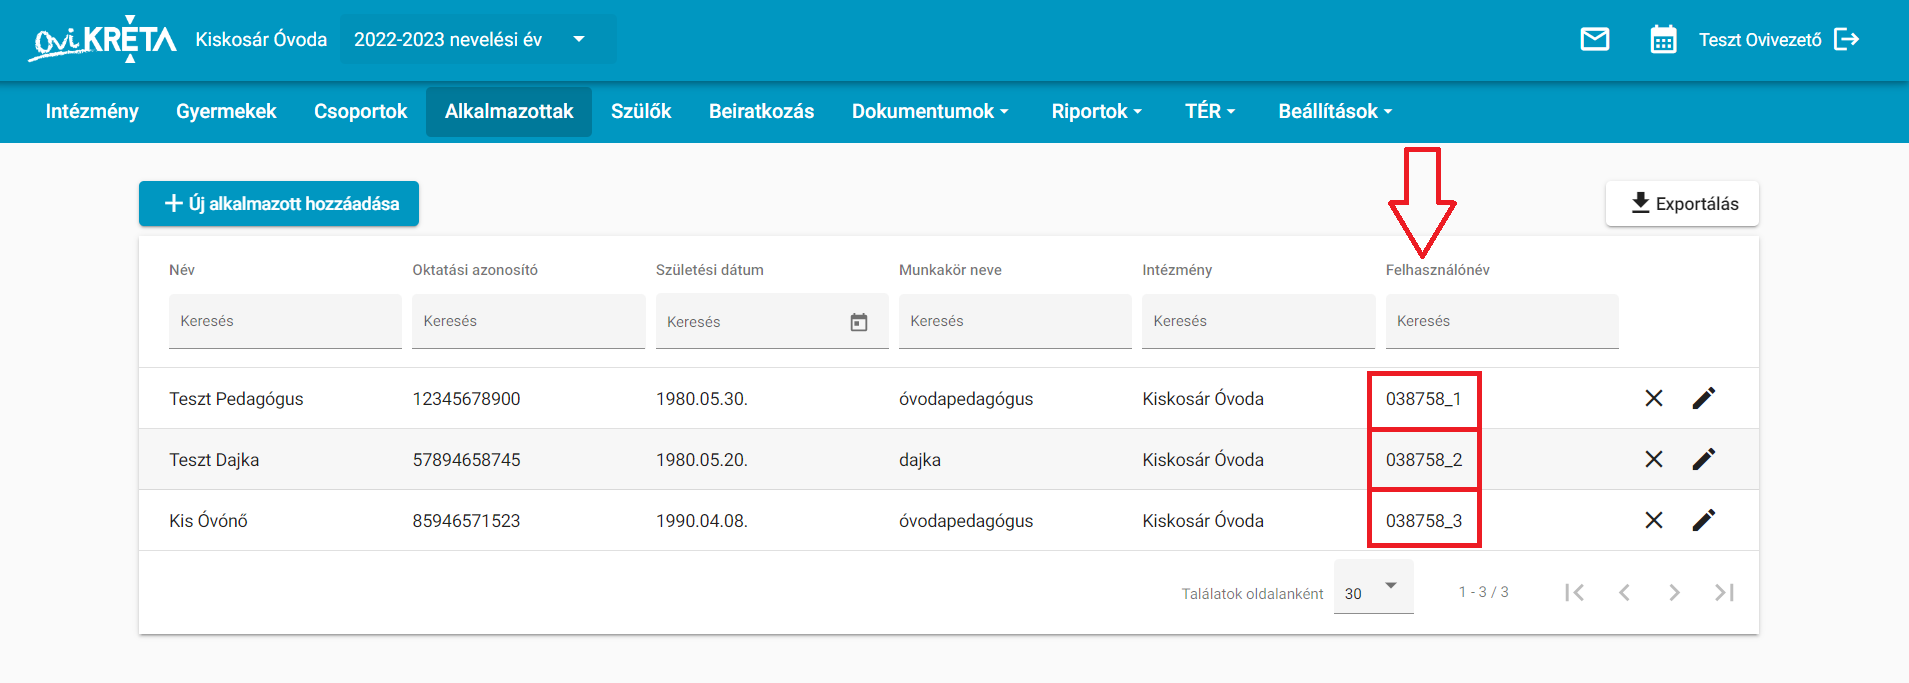Focus the Felhasználónév search field
The height and width of the screenshot is (683, 1909).
coord(1502,321)
